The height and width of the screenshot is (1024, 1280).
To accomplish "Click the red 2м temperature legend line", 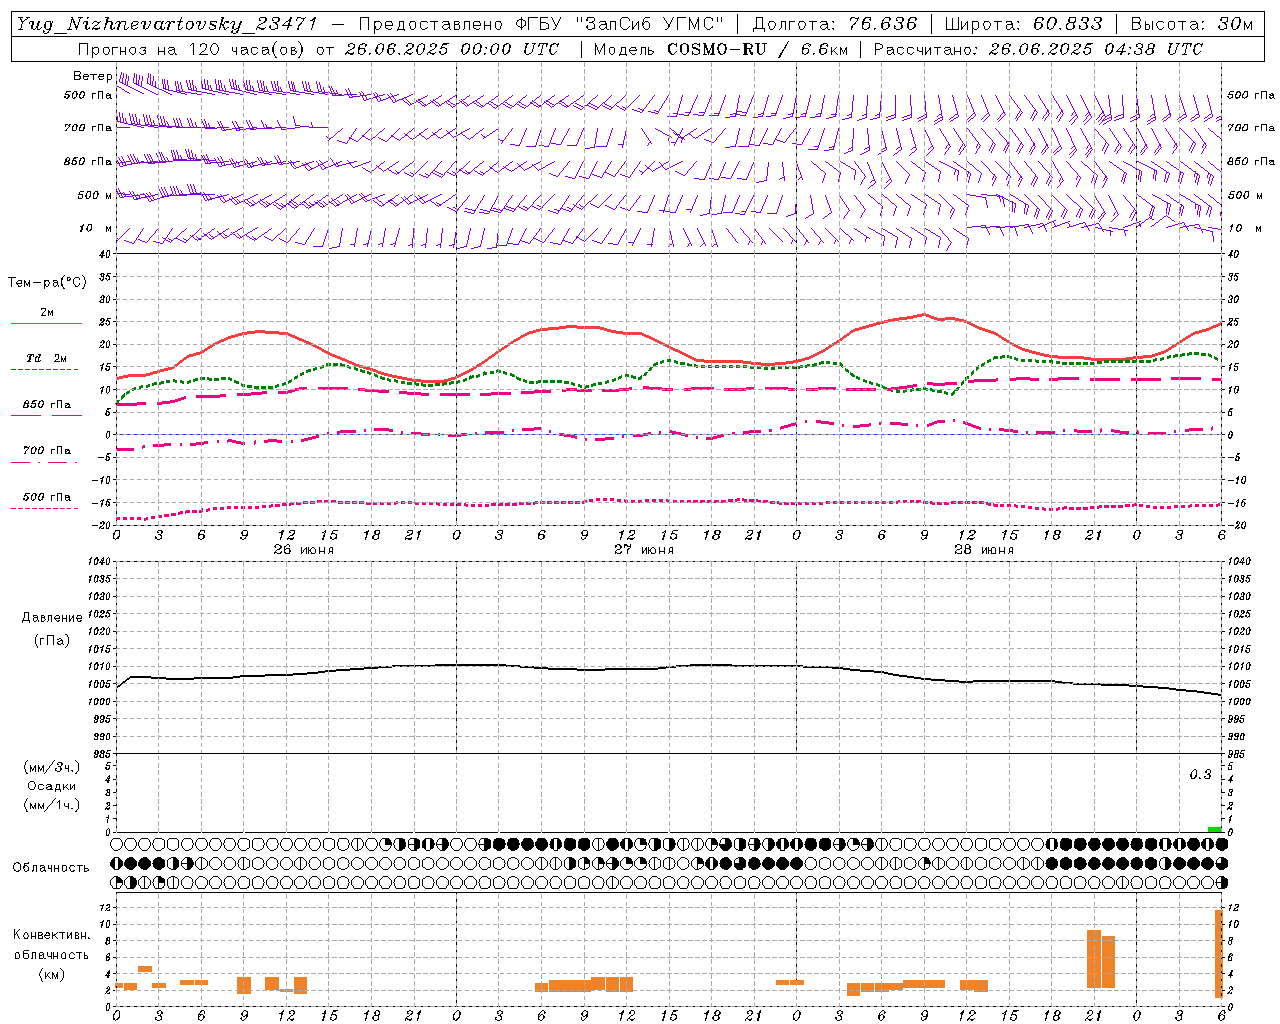I will click(46, 323).
